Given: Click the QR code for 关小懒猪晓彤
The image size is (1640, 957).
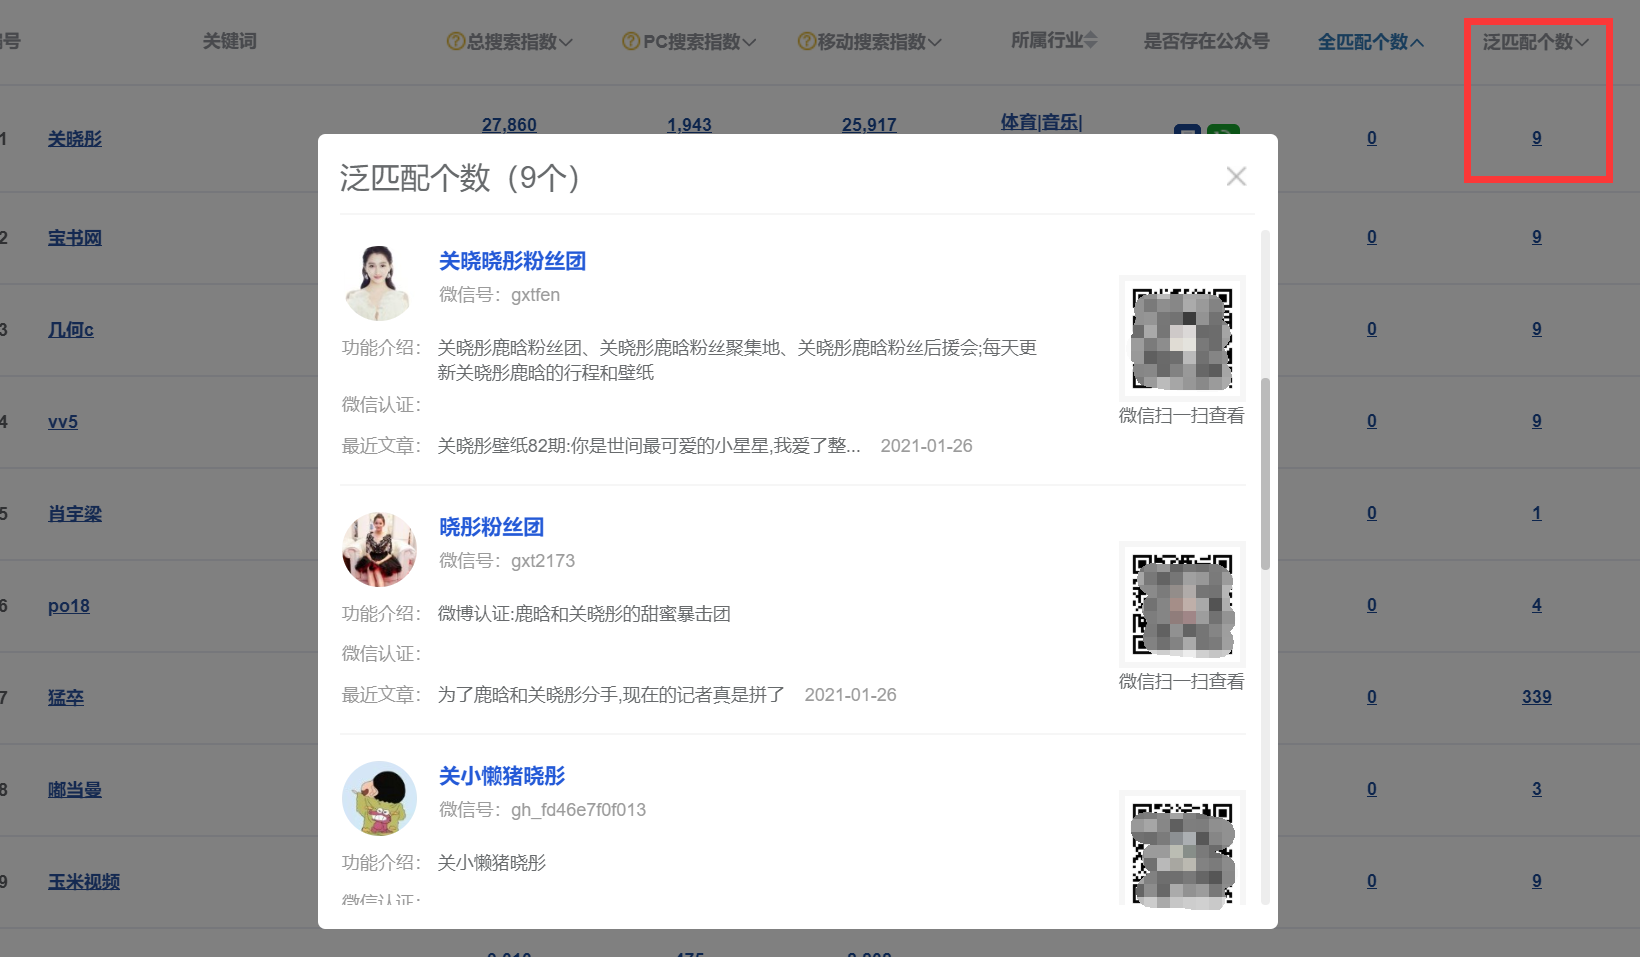Looking at the screenshot, I should click(x=1181, y=851).
